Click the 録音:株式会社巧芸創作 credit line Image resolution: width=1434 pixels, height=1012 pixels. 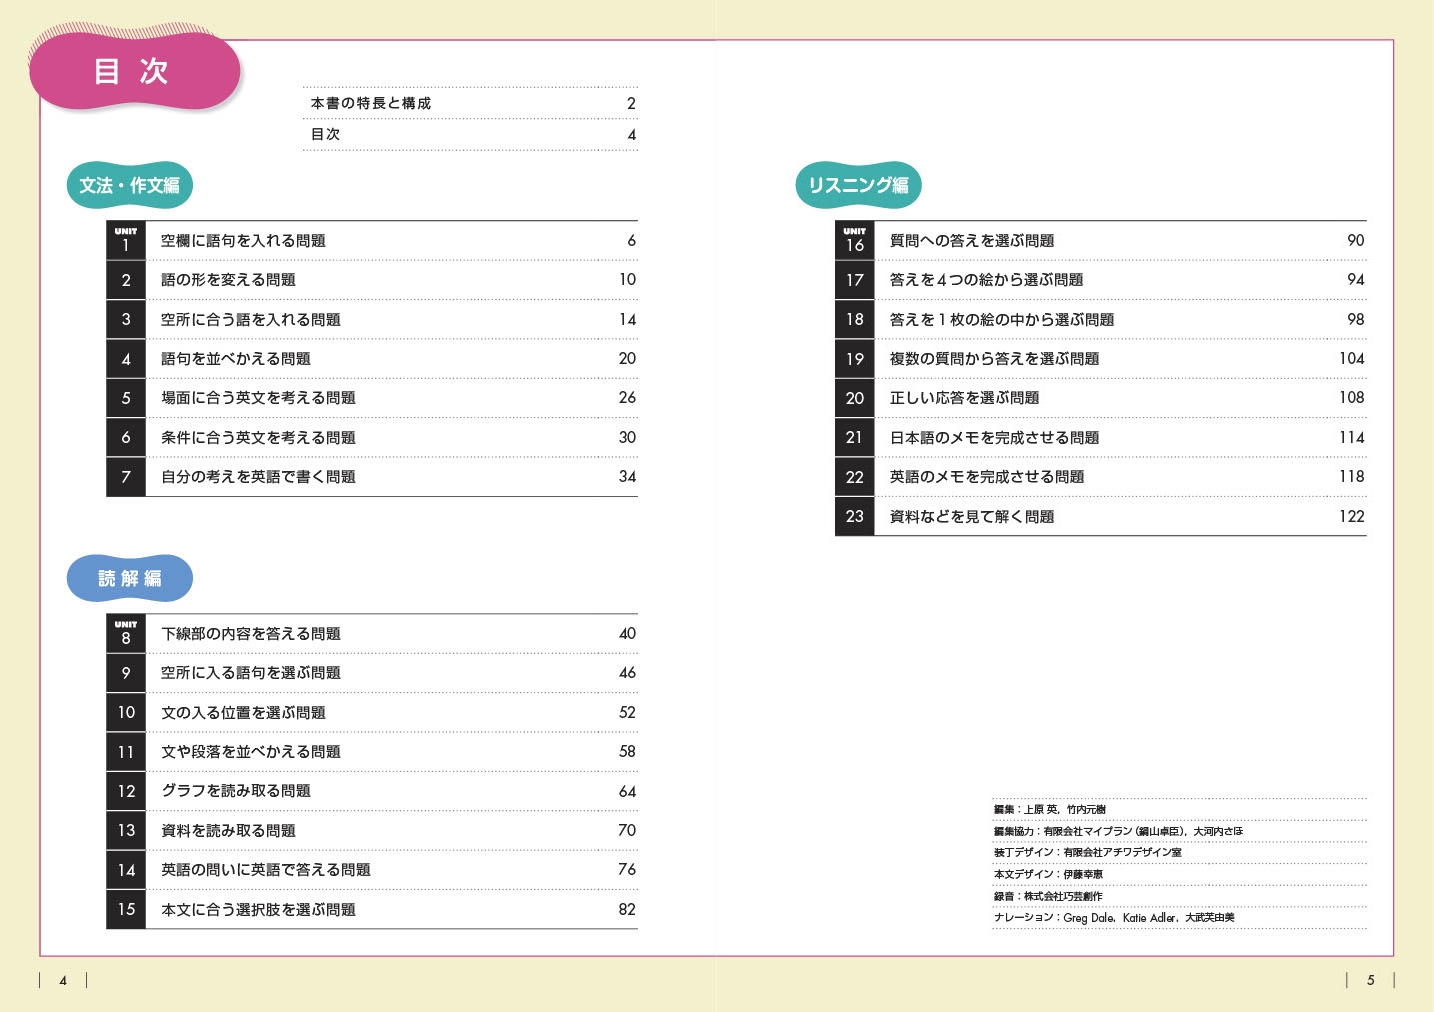1048,896
